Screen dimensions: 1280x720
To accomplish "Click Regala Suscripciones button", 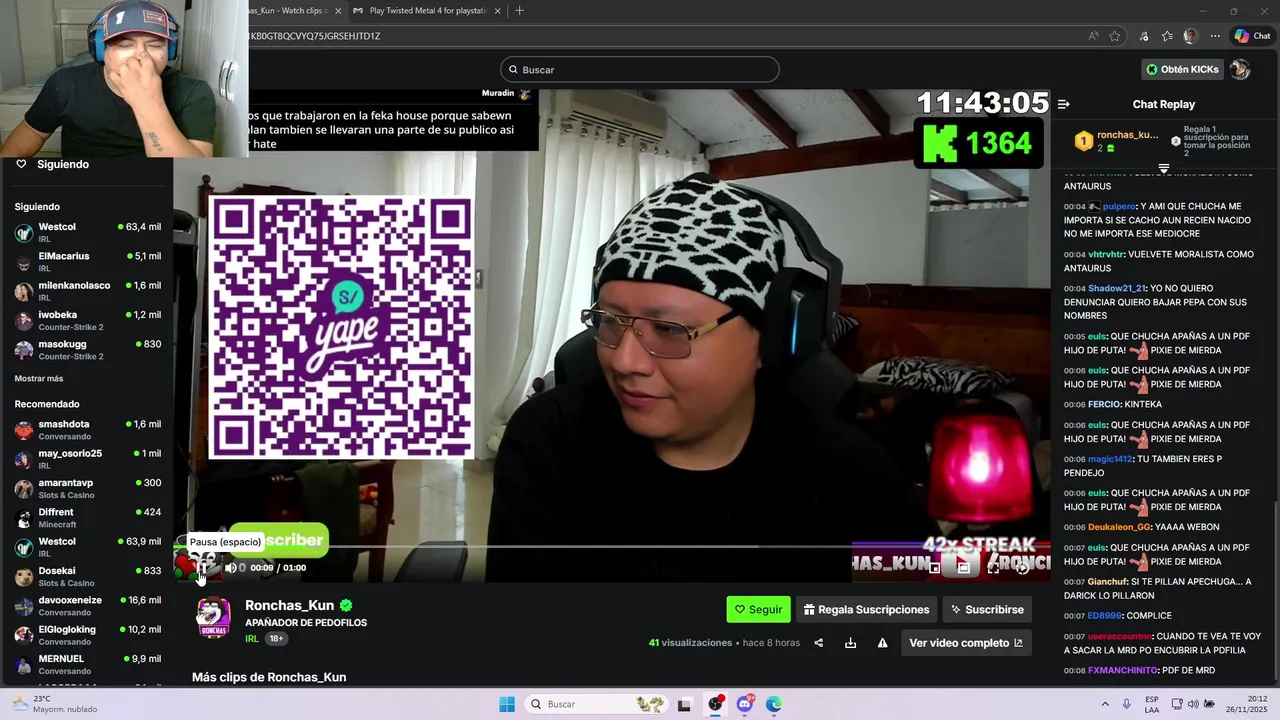I will coord(866,609).
